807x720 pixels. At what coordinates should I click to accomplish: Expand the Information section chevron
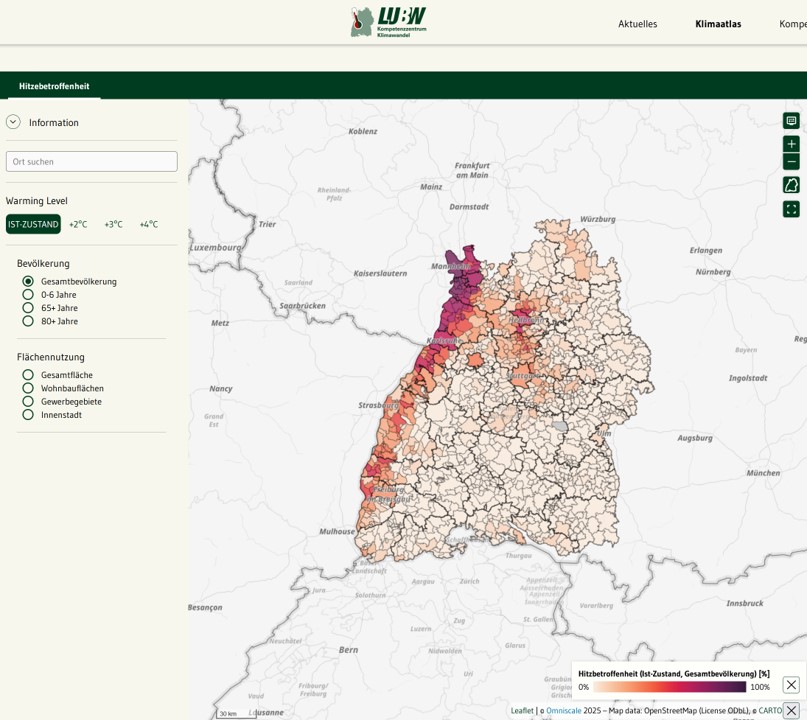[x=13, y=122]
